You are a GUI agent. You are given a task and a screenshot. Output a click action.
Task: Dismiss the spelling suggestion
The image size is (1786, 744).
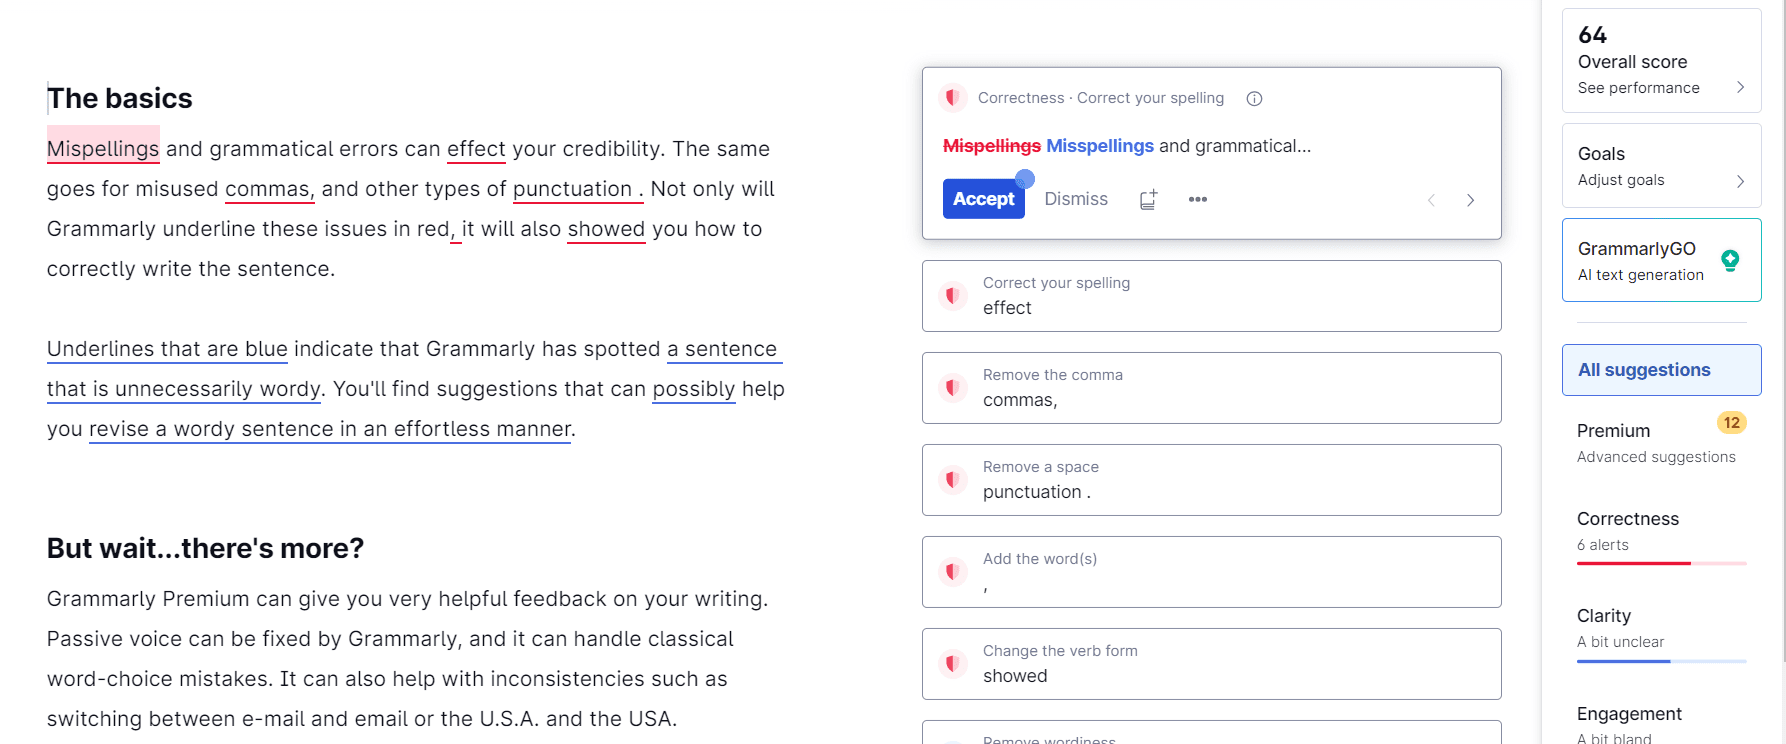pyautogui.click(x=1075, y=198)
